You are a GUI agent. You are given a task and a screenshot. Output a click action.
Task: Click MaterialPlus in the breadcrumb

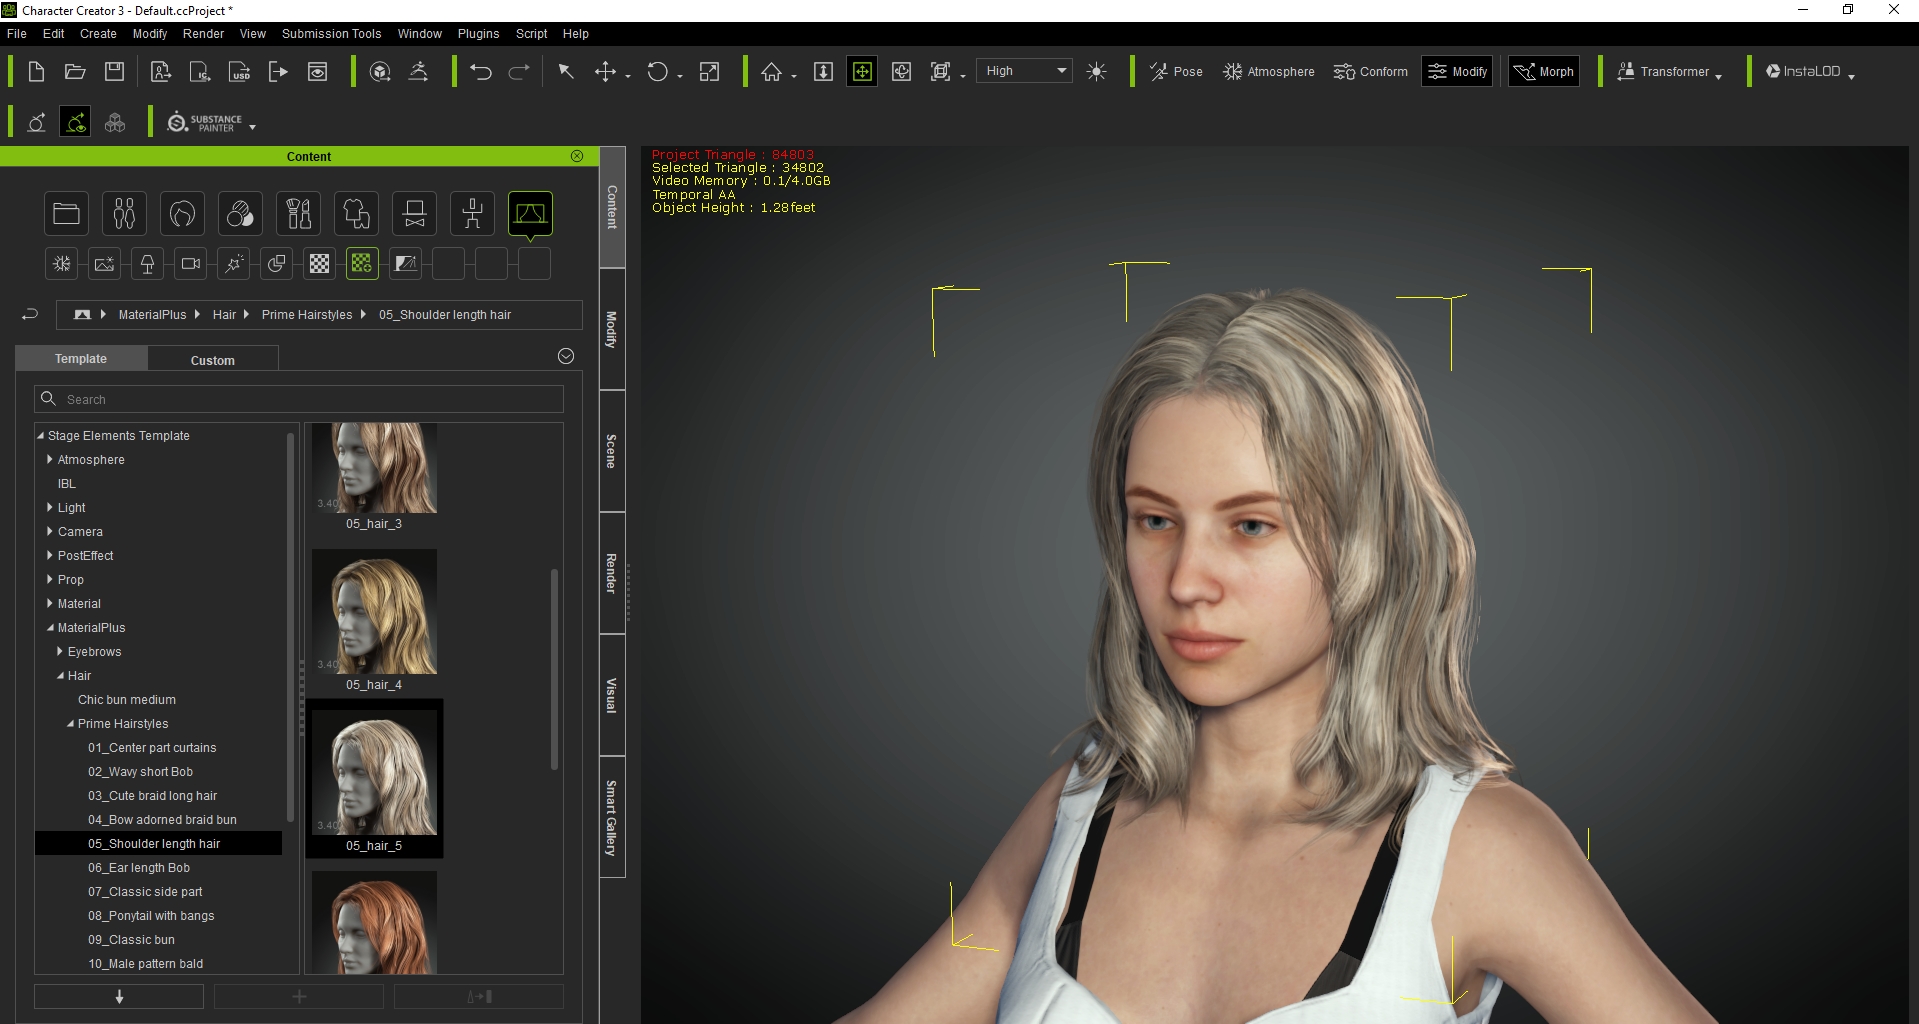point(152,314)
